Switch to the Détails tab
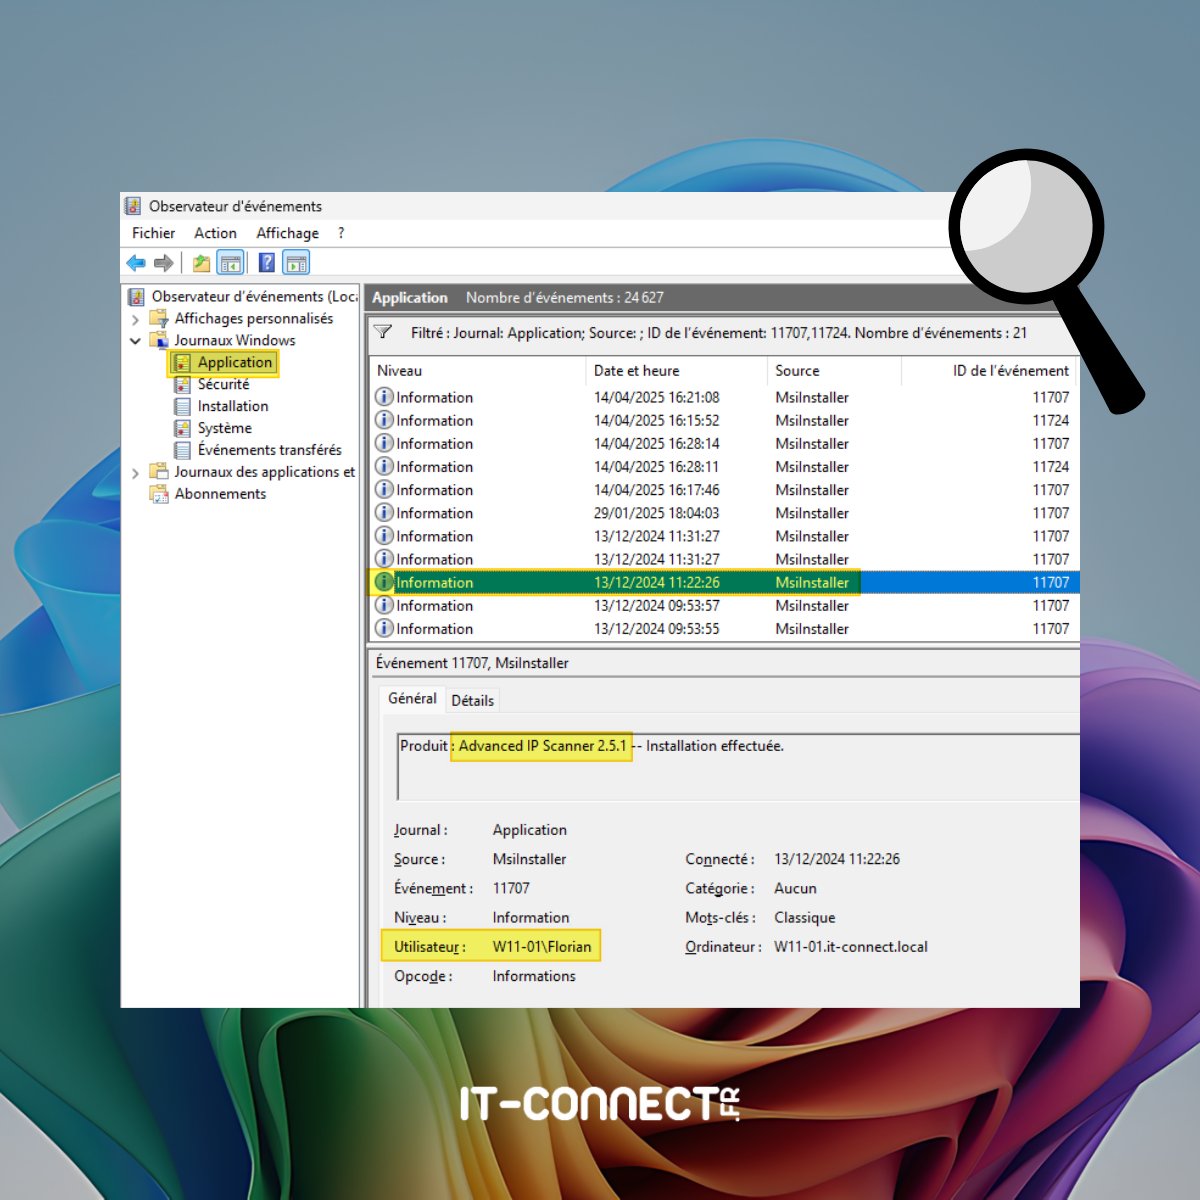1200x1200 pixels. pyautogui.click(x=472, y=700)
